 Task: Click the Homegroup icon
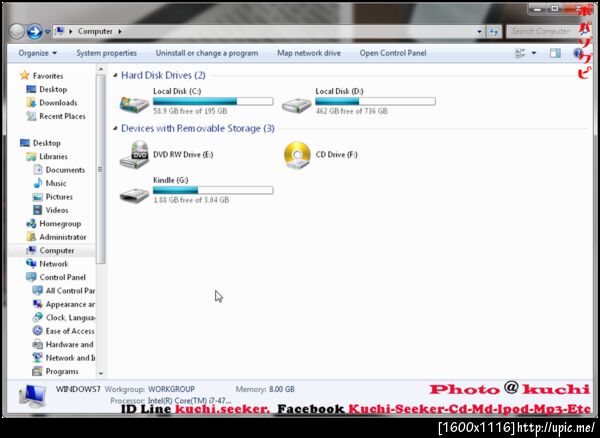point(31,223)
